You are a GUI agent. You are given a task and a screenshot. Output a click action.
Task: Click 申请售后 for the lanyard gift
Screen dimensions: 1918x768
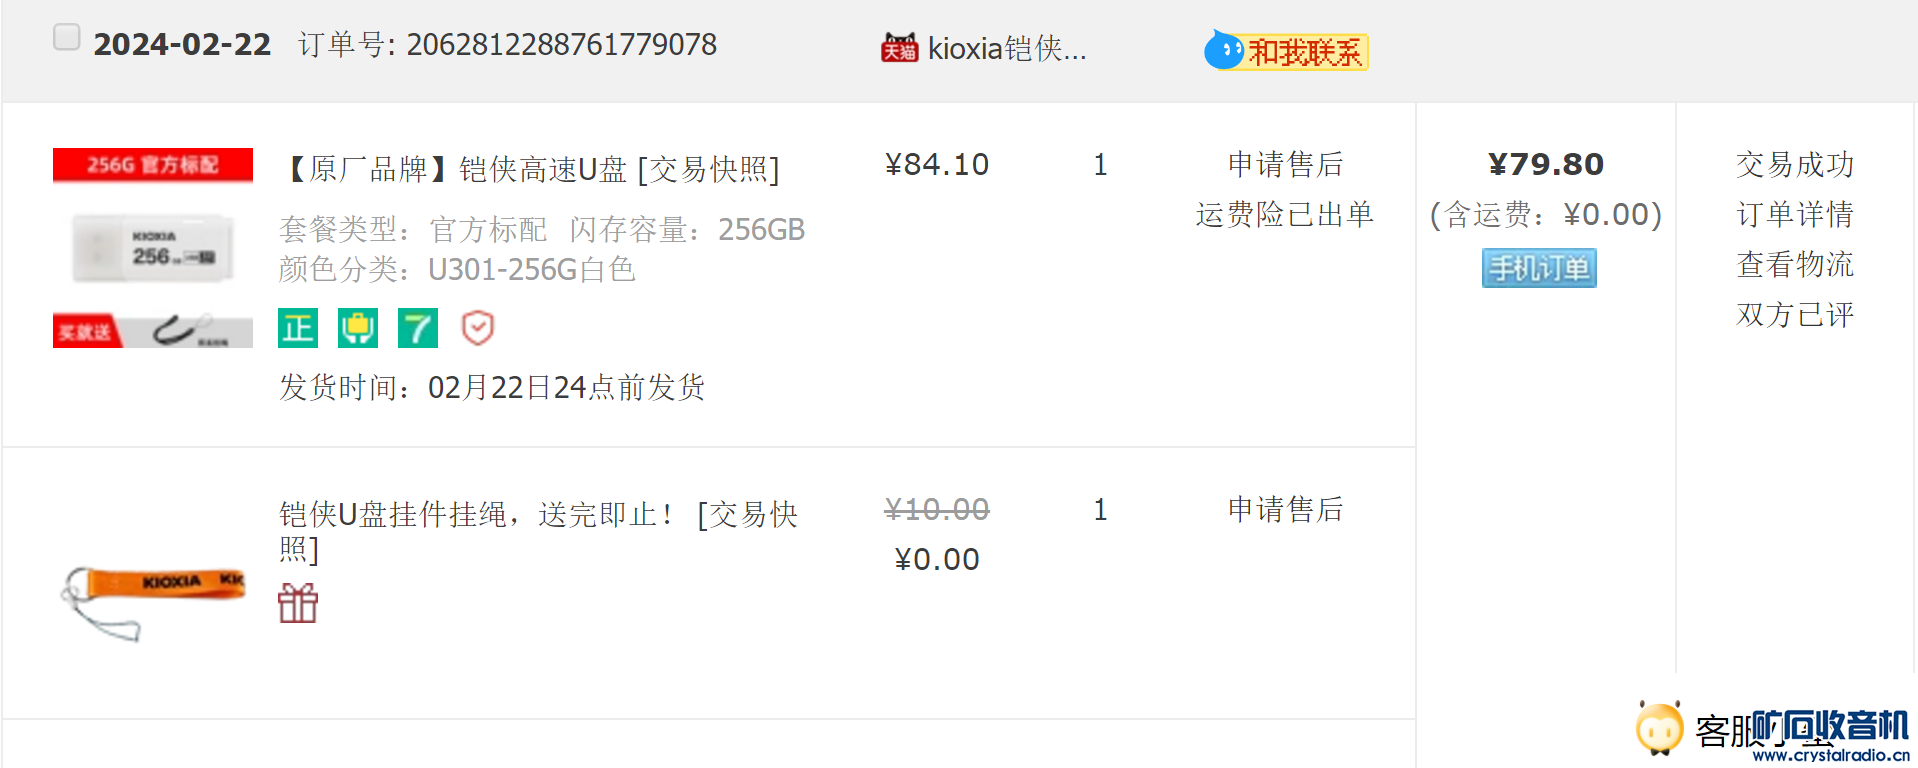pyautogui.click(x=1285, y=509)
